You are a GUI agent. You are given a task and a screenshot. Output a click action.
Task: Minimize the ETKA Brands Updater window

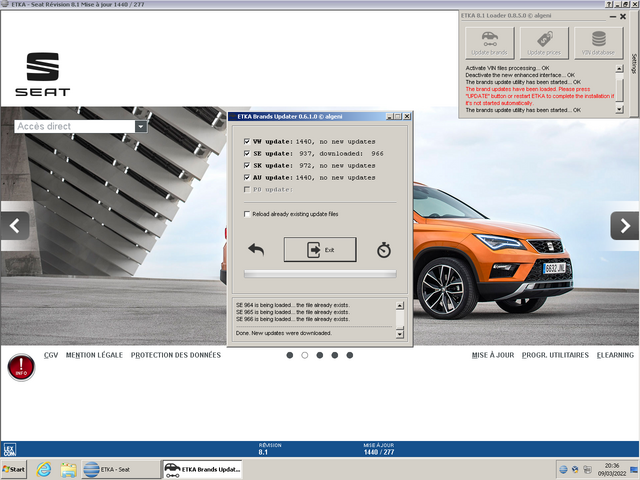tap(389, 116)
